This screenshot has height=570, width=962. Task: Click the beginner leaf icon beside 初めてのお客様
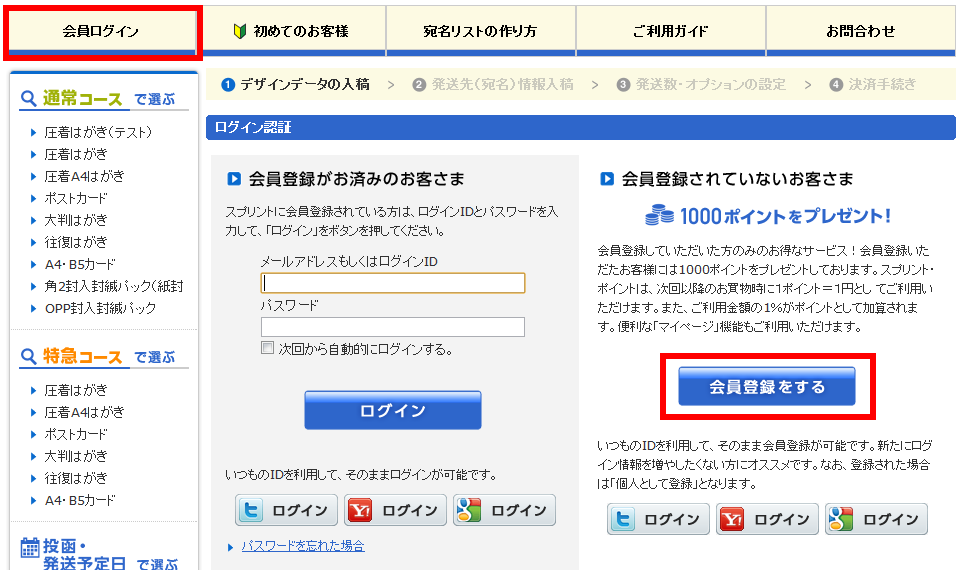pos(240,31)
